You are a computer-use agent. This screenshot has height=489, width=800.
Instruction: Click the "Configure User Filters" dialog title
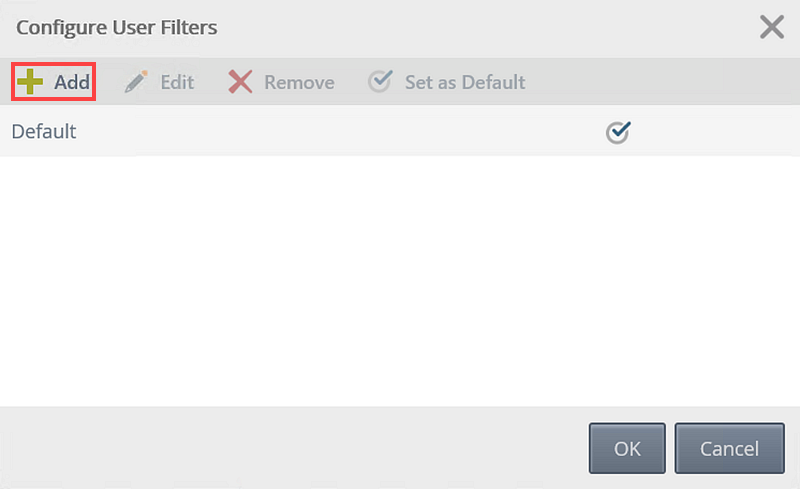[x=116, y=28]
